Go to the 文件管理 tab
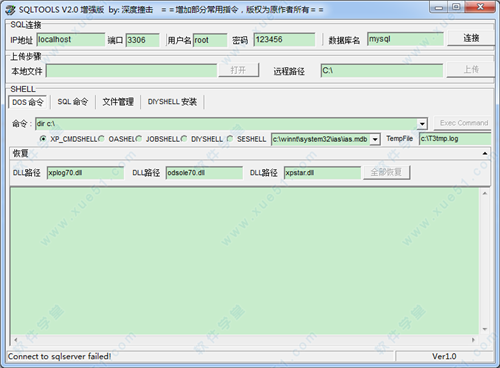 point(118,102)
